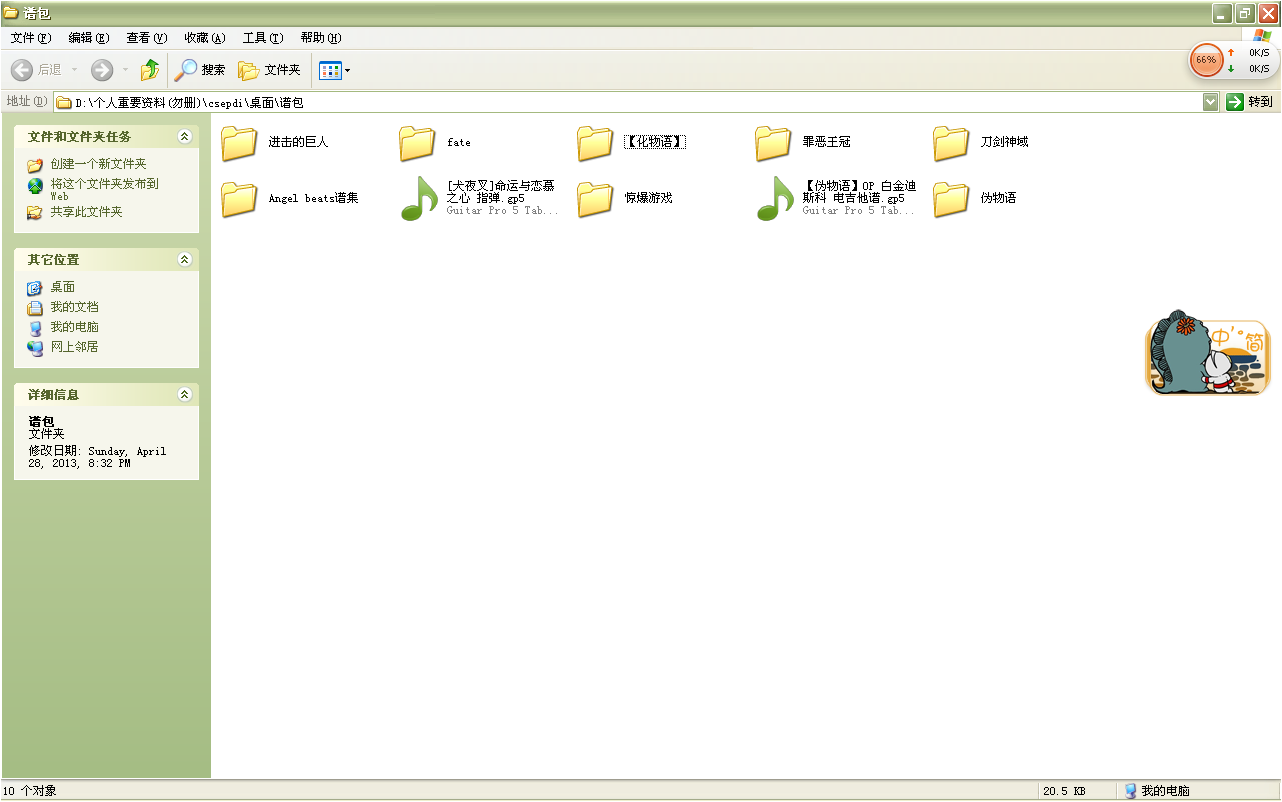1282x802 pixels.
Task: Click the Back (后退) arrow button
Action: click(x=36, y=70)
